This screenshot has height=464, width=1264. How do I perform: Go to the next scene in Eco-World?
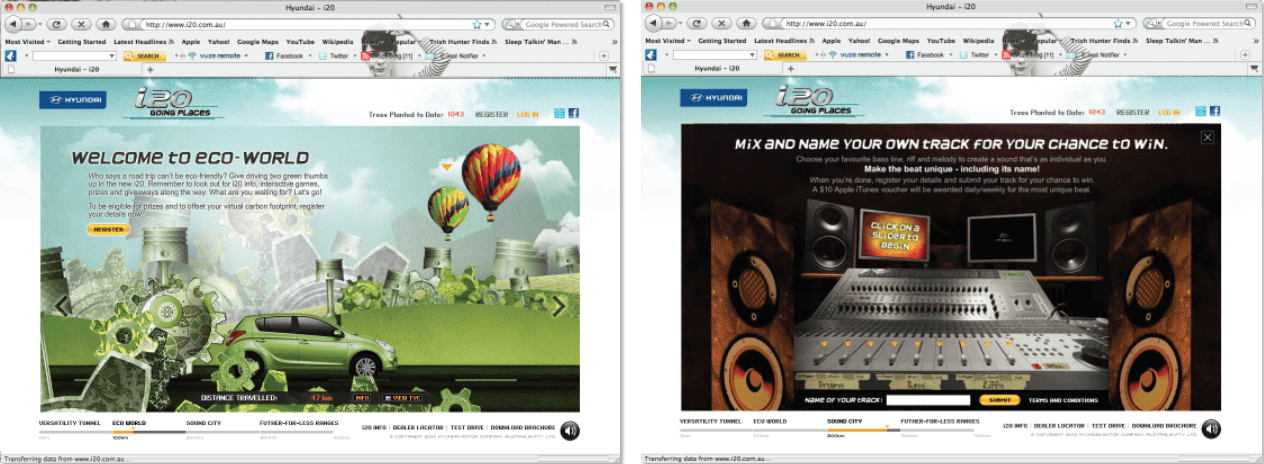point(559,306)
